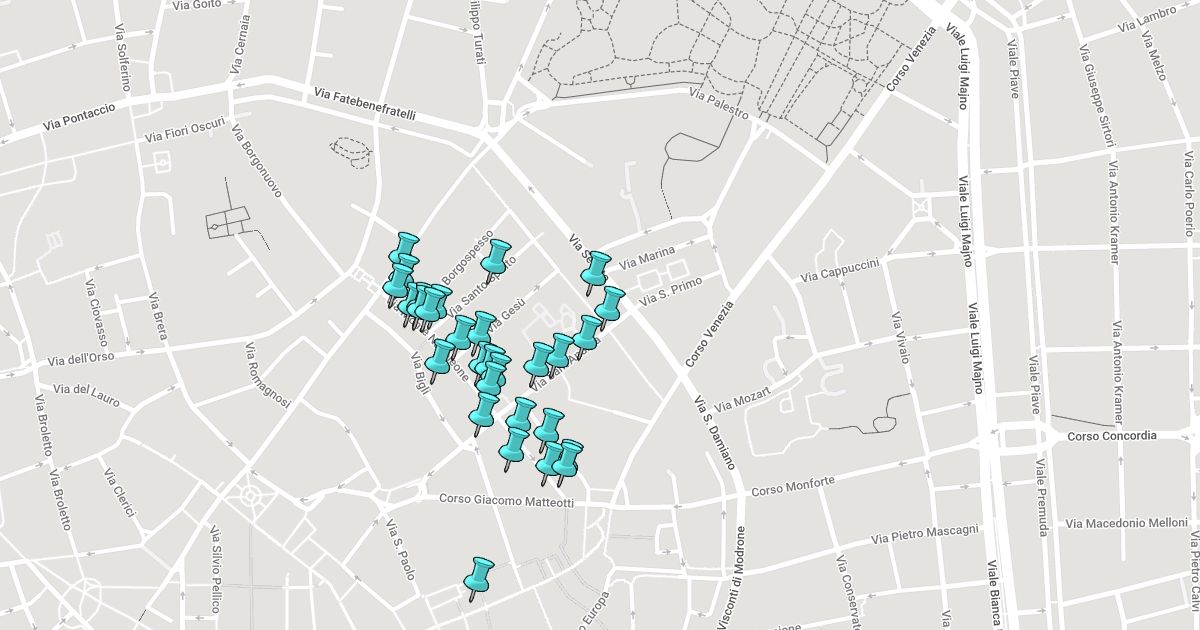Screen dimensions: 1200x630
Task: Select the topmost pushpin in the left cluster
Action: tap(405, 249)
